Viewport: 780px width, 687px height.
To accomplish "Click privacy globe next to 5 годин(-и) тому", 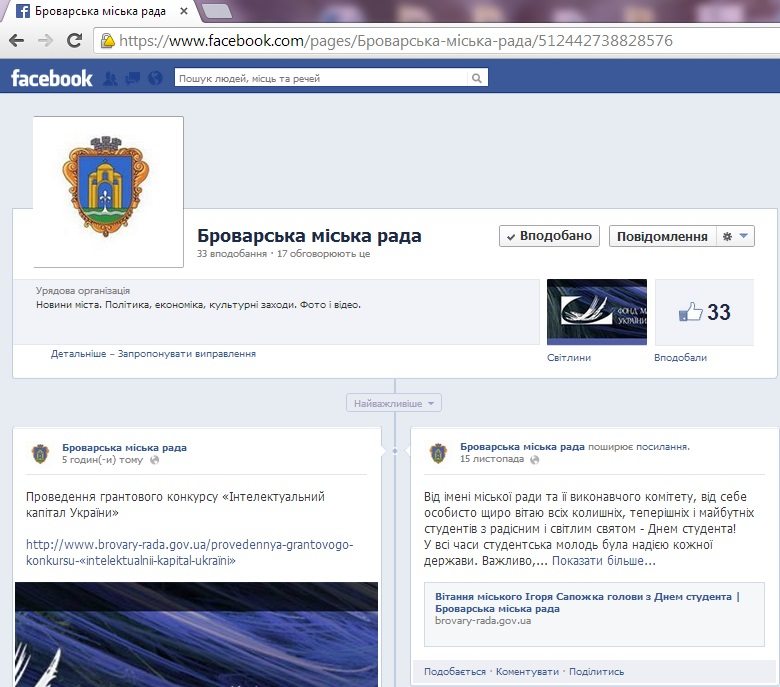I will (x=155, y=460).
